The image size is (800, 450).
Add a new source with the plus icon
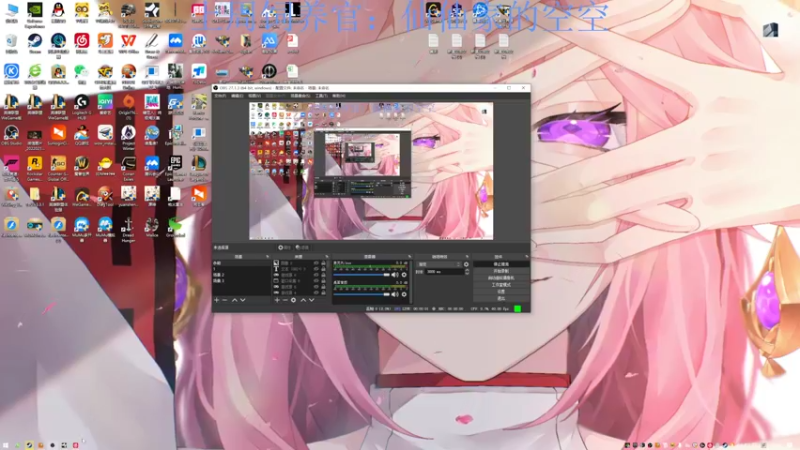277,300
